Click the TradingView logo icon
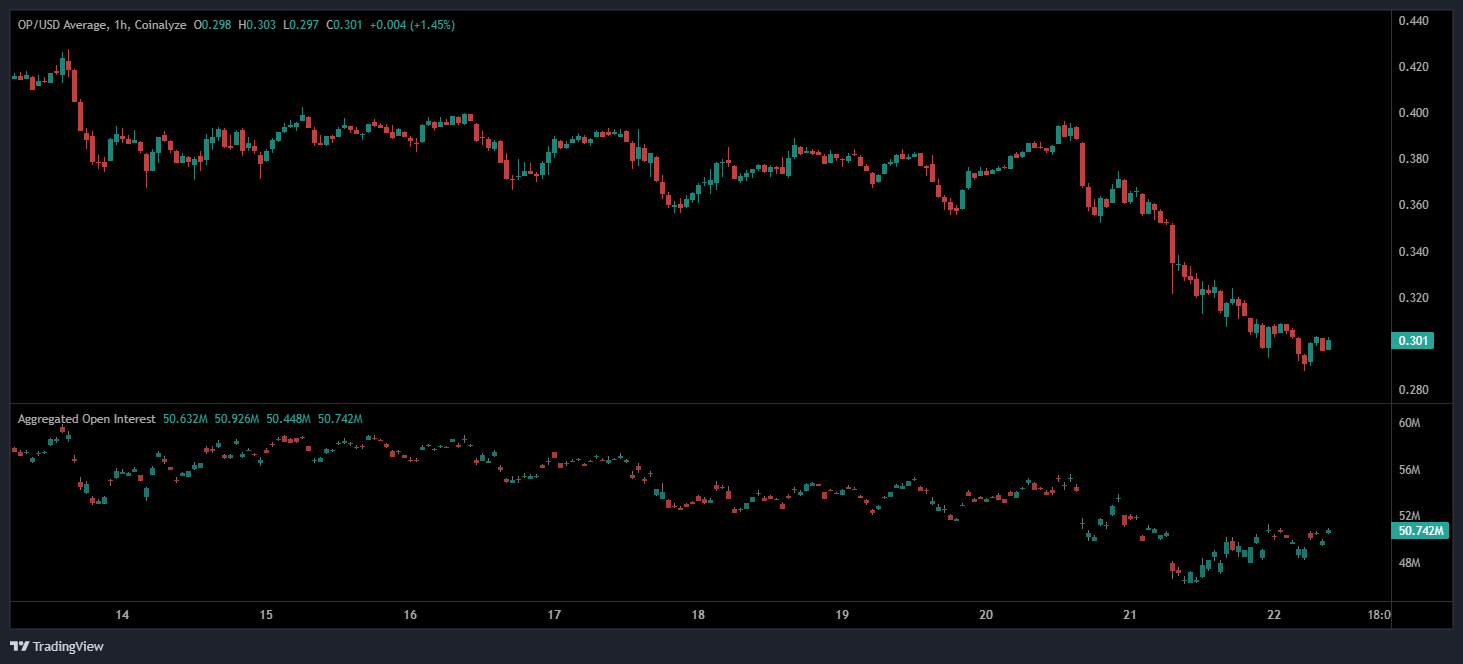 [19, 646]
